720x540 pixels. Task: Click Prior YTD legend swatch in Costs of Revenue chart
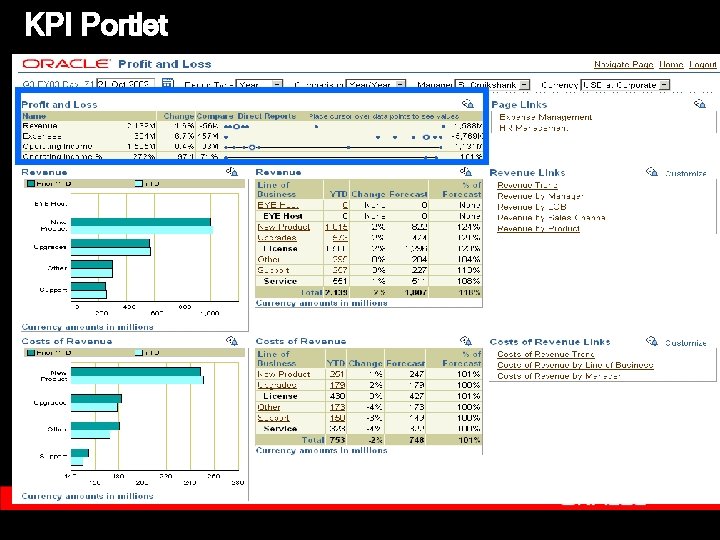click(31, 353)
